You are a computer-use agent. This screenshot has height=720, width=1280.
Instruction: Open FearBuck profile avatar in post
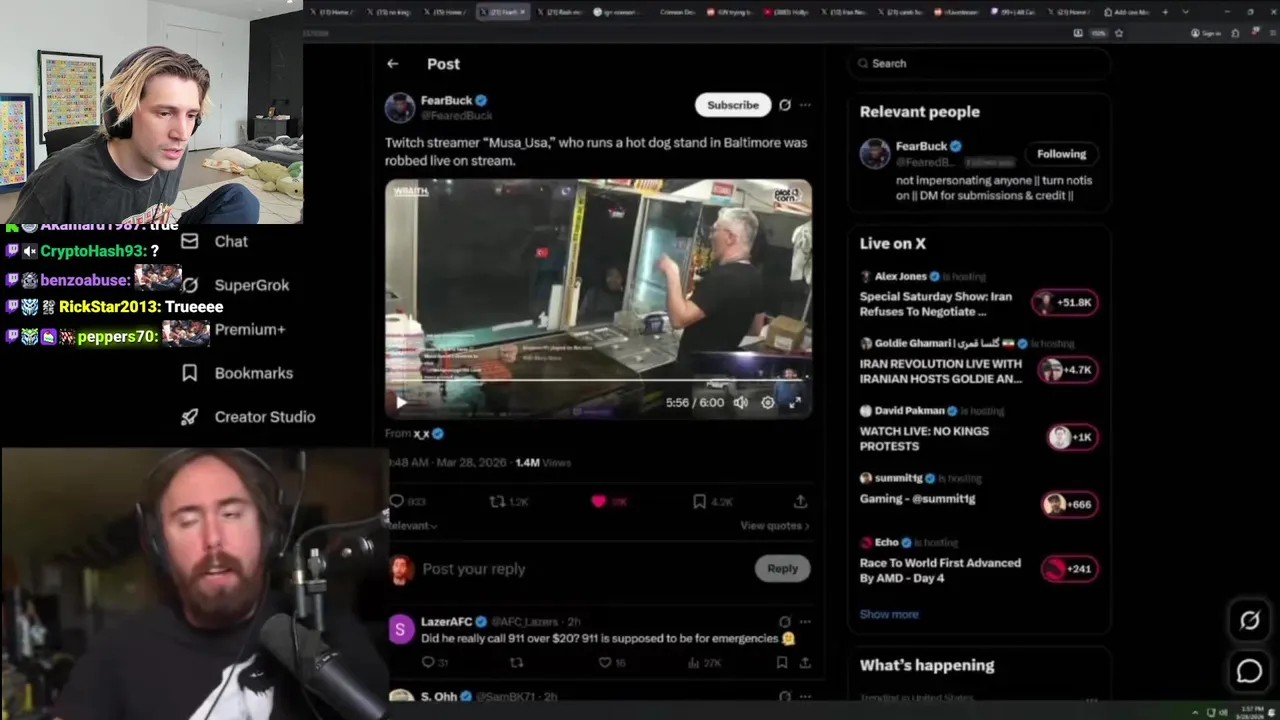point(400,107)
